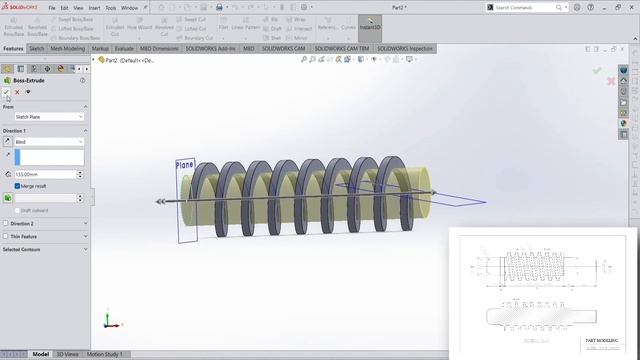Uncheck the Merge result checkbox
Screen dimensions: 640x360
(x=17, y=186)
